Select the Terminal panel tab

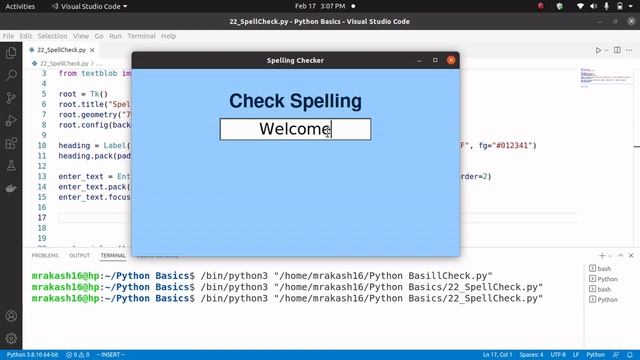tap(113, 256)
